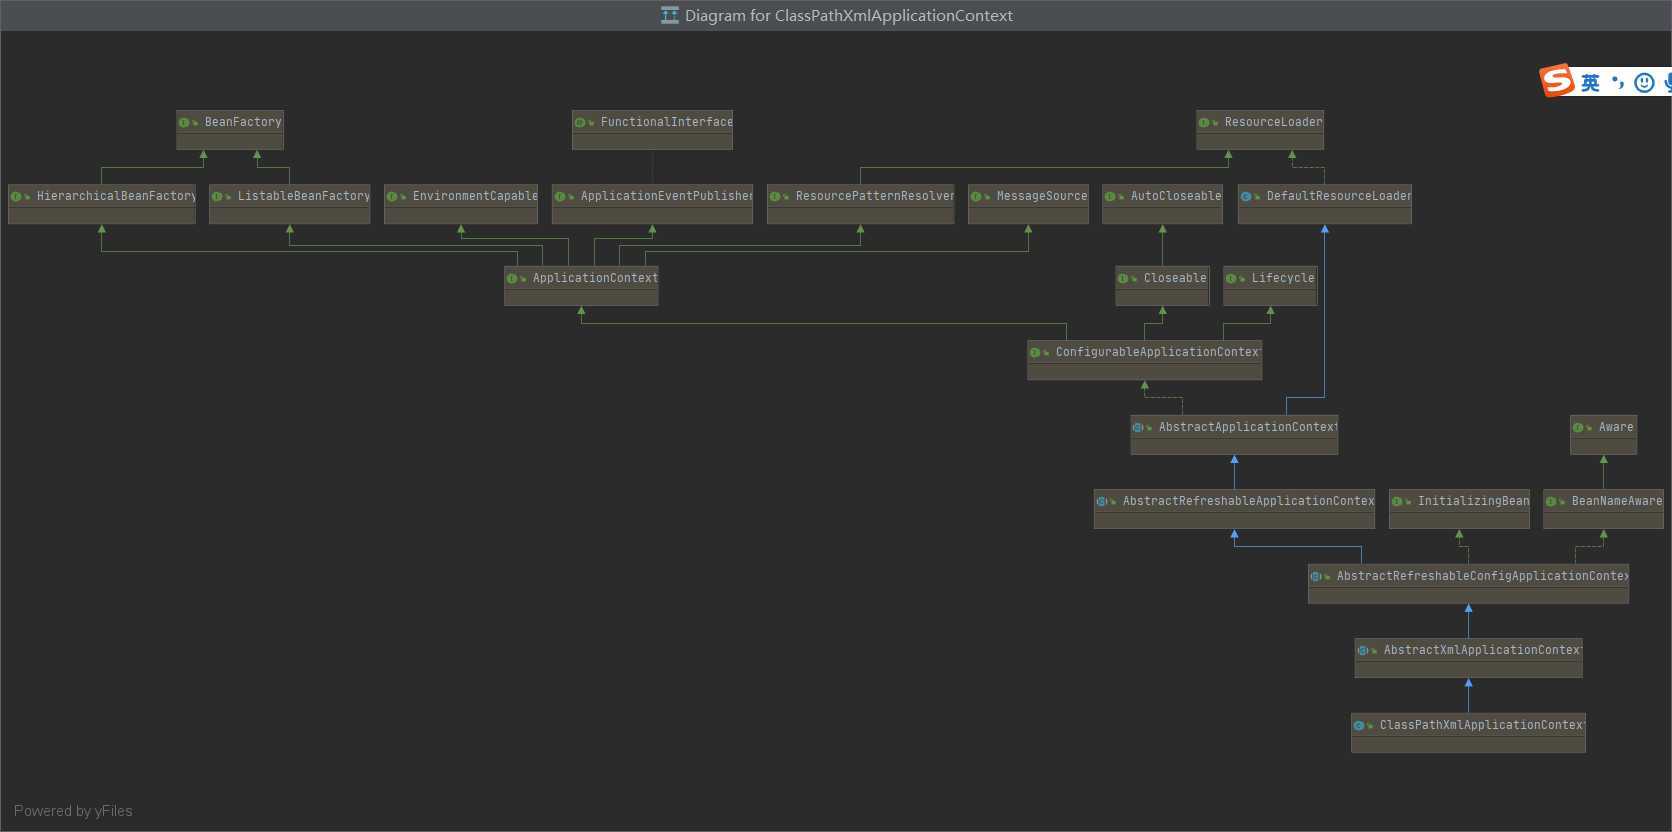Click the interface icon on the Lifecycle node

point(1232,279)
